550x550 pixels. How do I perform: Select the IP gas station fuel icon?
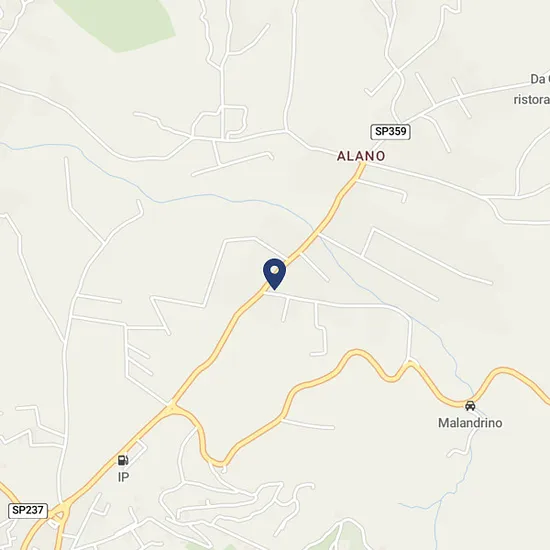coord(123,460)
